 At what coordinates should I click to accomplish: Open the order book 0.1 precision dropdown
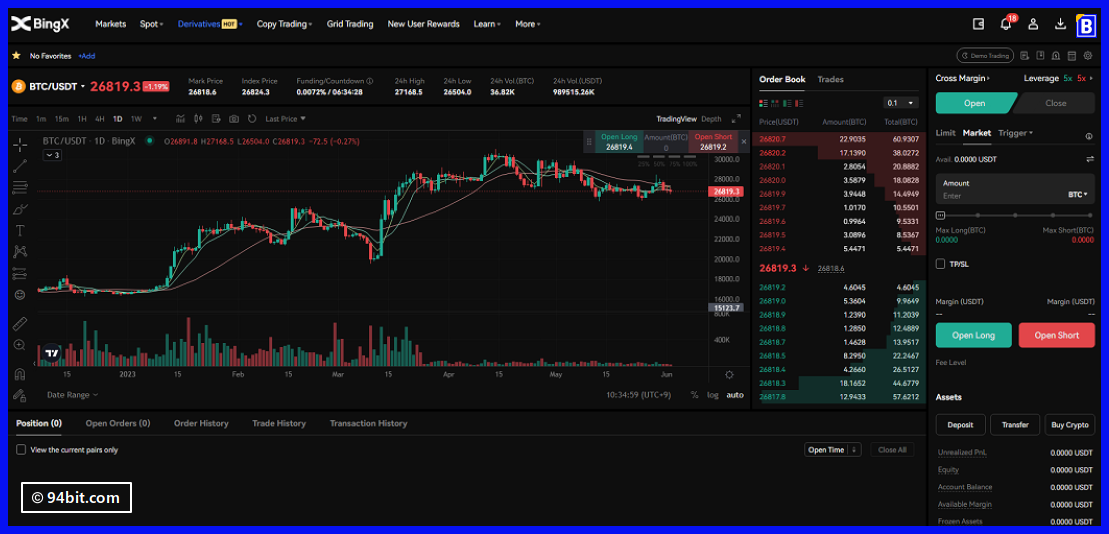[x=901, y=103]
